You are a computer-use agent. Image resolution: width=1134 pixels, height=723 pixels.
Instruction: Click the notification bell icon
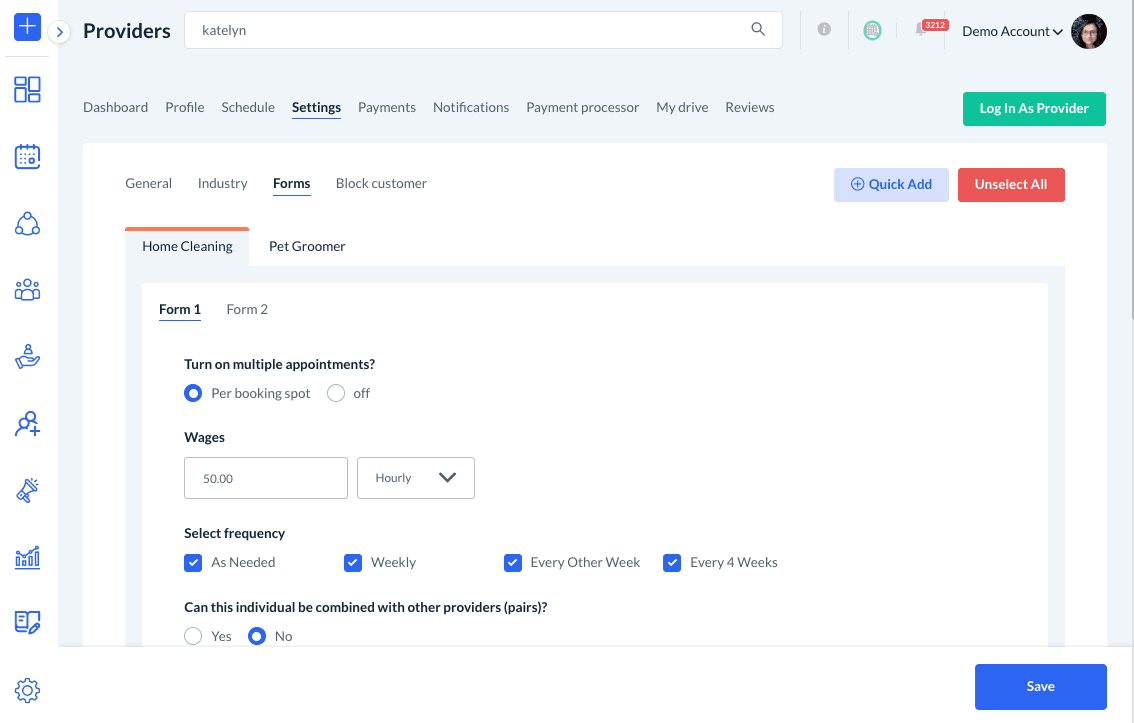click(x=920, y=31)
